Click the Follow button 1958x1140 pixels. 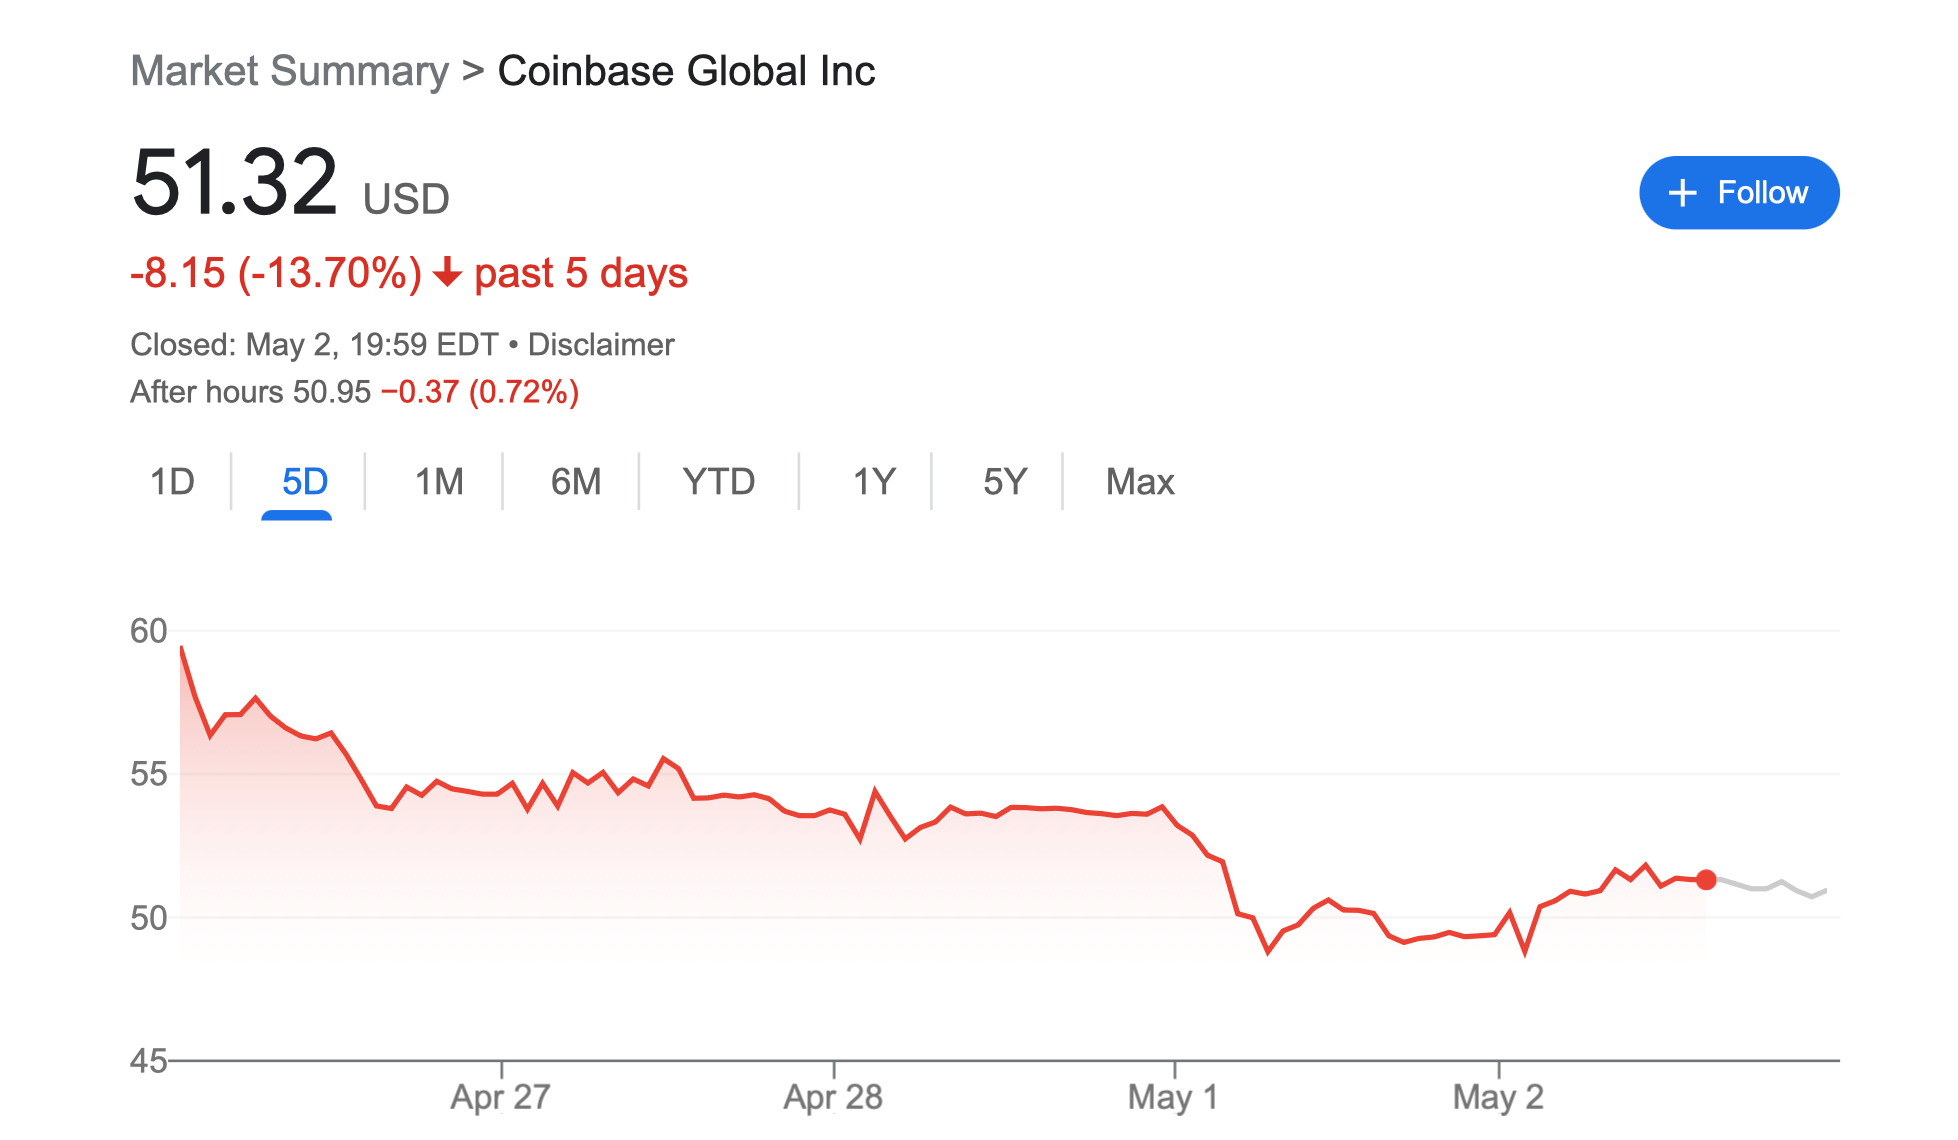1738,192
